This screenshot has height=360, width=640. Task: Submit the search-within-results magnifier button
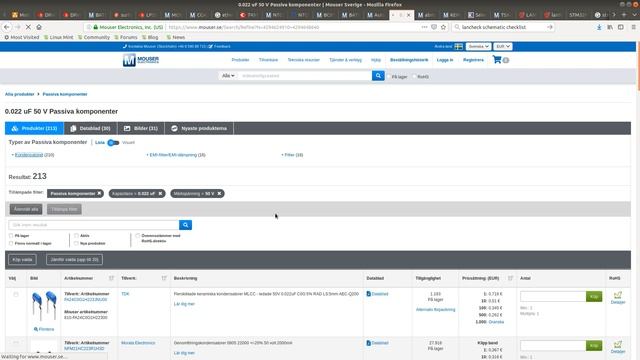(185, 225)
